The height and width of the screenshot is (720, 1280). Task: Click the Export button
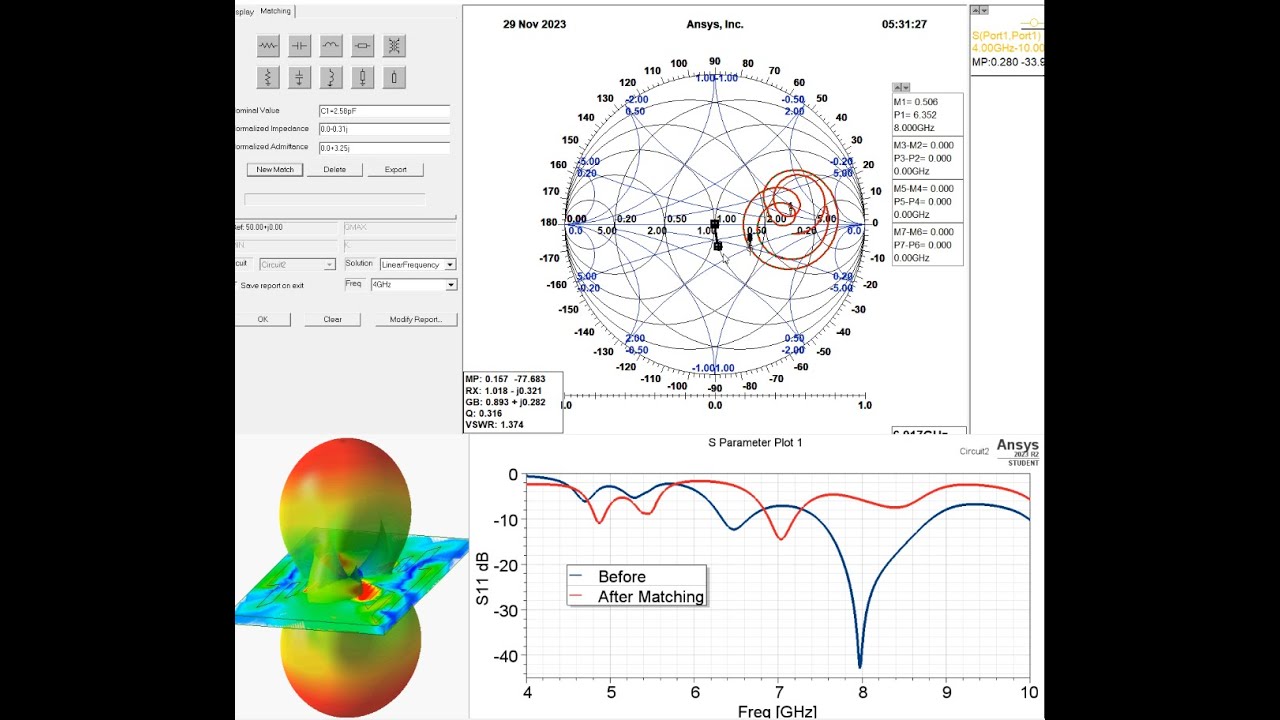[x=395, y=170]
